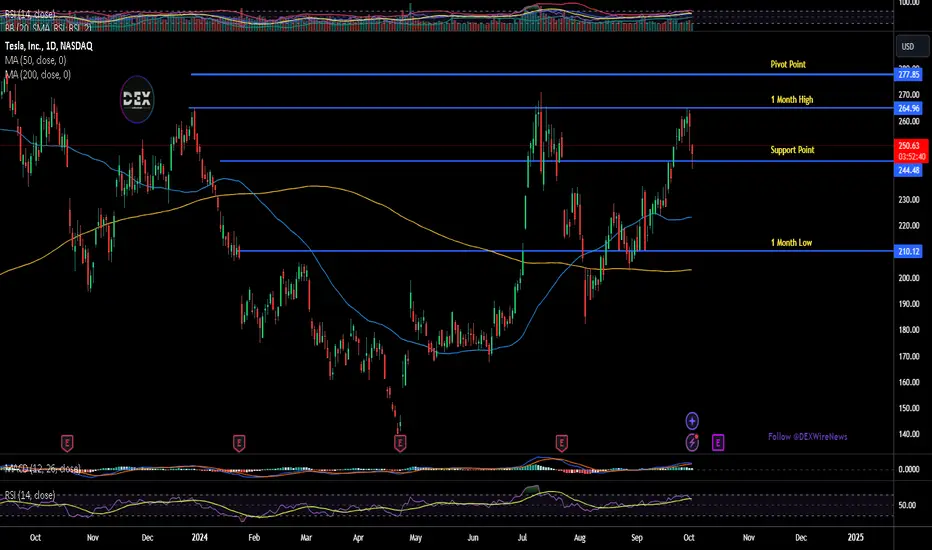The height and width of the screenshot is (550, 932).
Task: Click the 230.00 level on the price scale
Action: (909, 200)
